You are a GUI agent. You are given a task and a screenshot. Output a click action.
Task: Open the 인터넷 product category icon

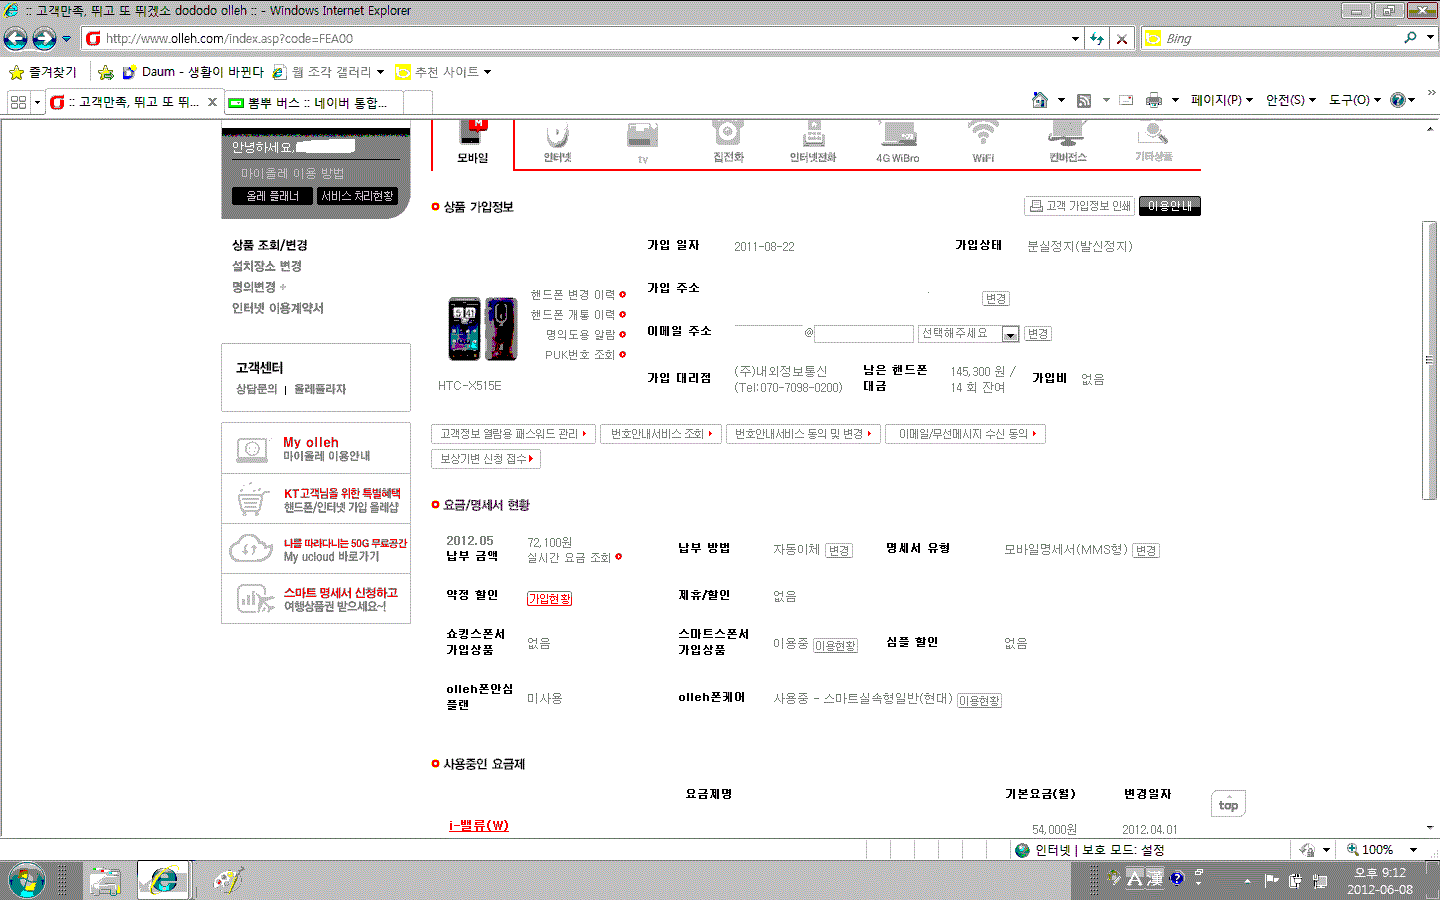coord(557,141)
